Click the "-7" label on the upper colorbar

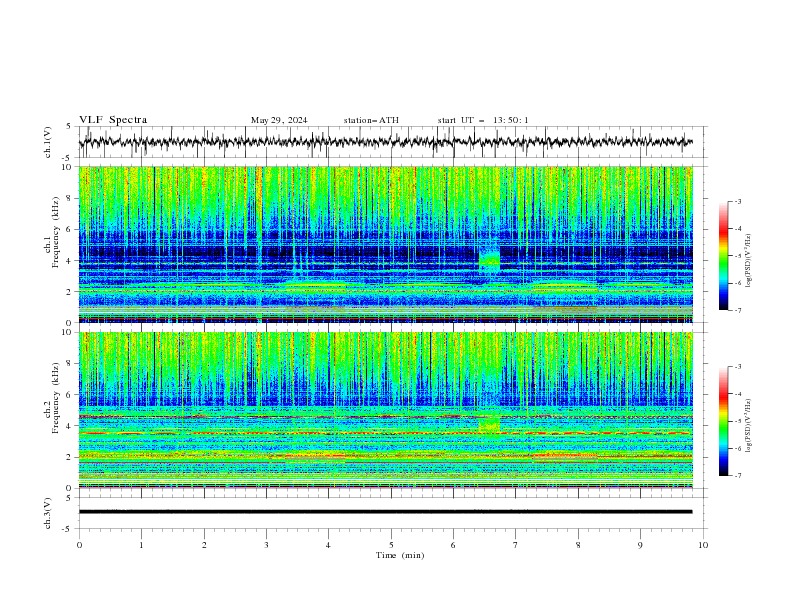tap(738, 310)
